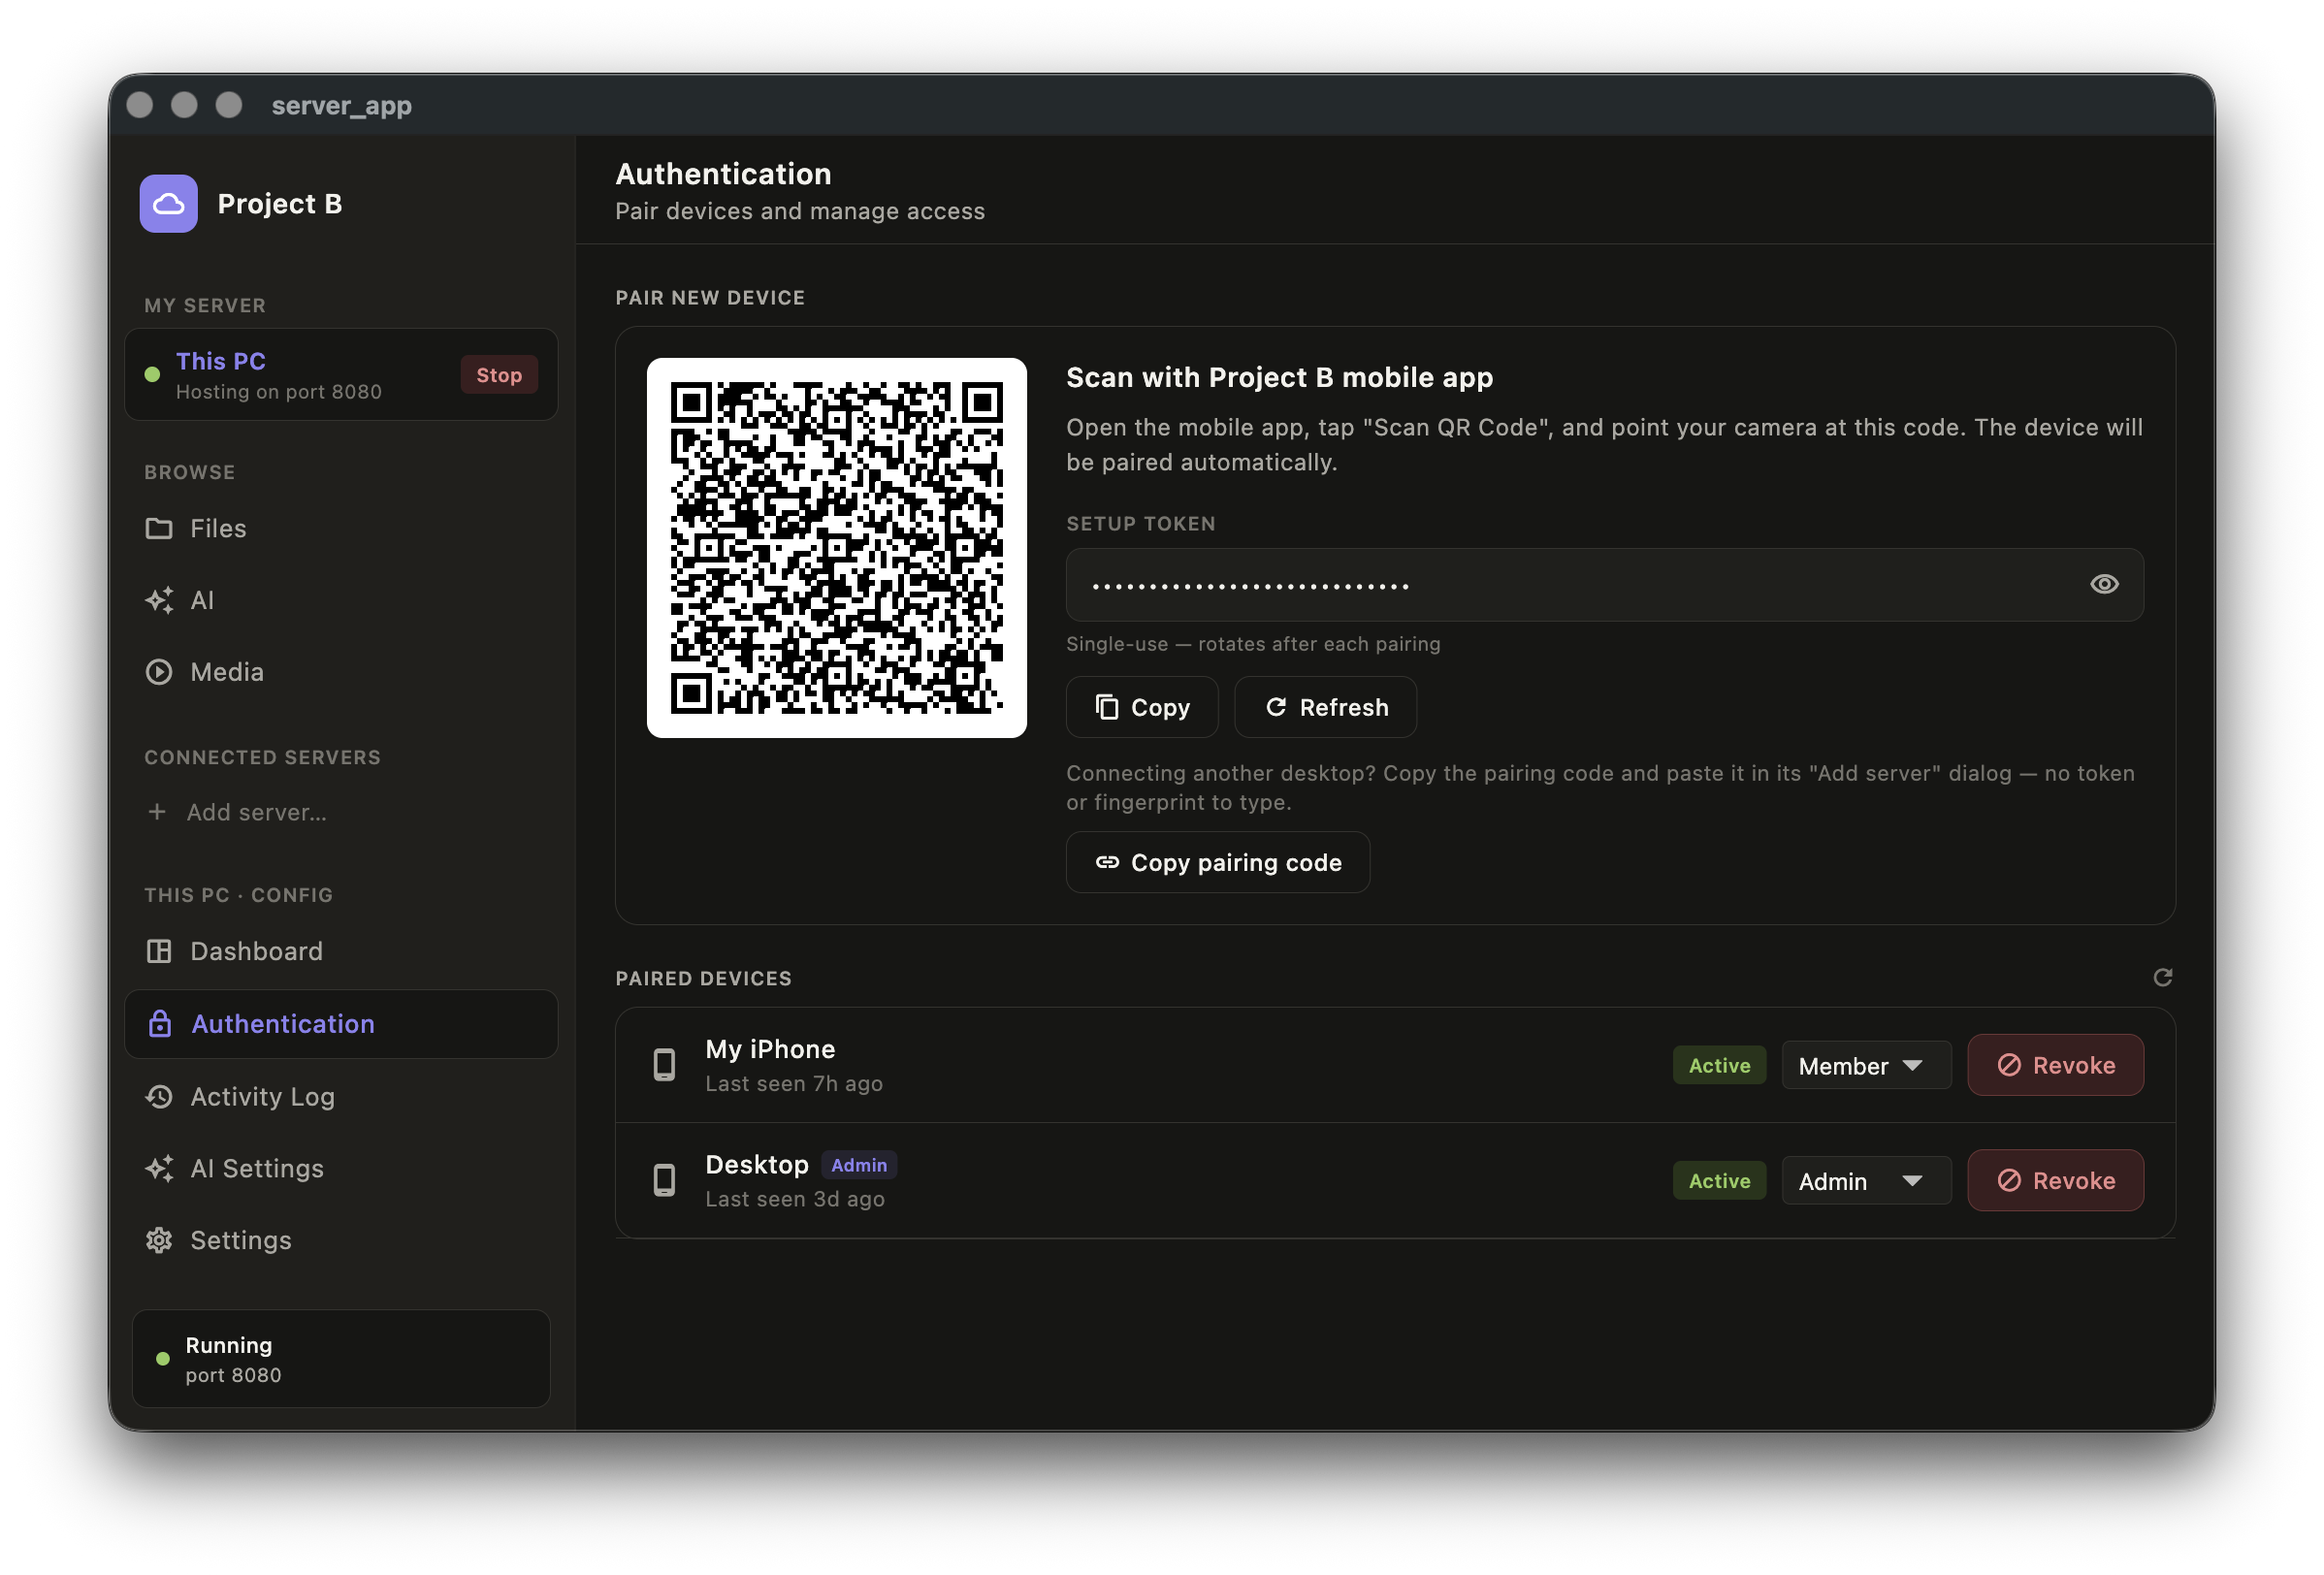
Task: Click the sparkle icon beside AI Settings
Action: pos(159,1168)
